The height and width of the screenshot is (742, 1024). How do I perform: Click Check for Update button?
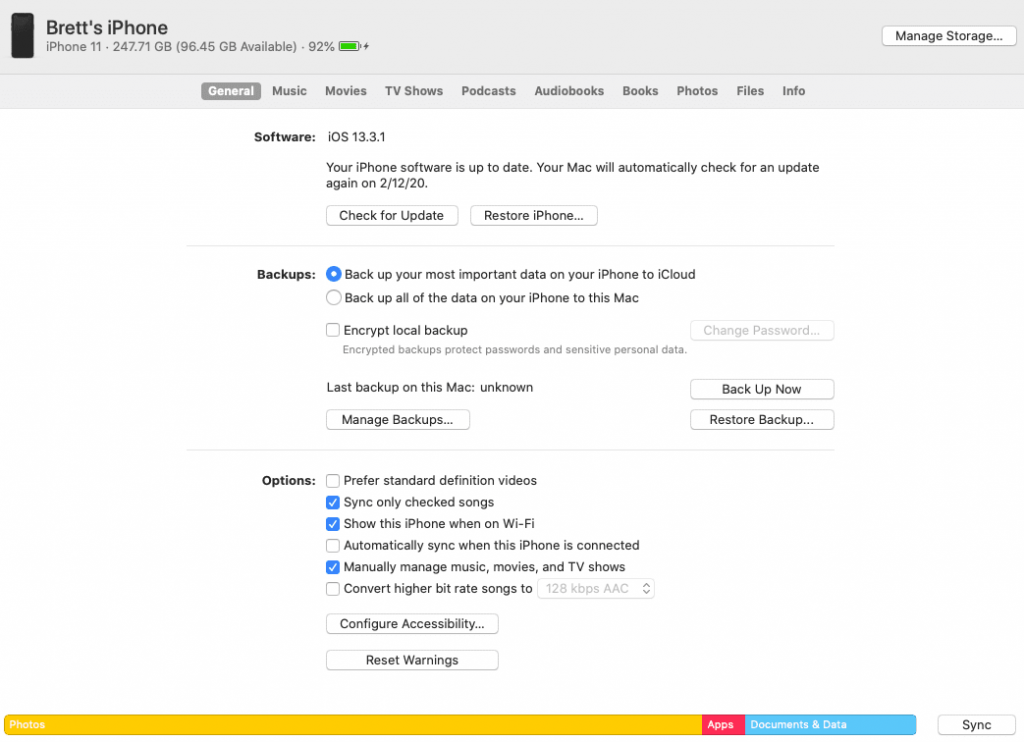[x=392, y=216]
